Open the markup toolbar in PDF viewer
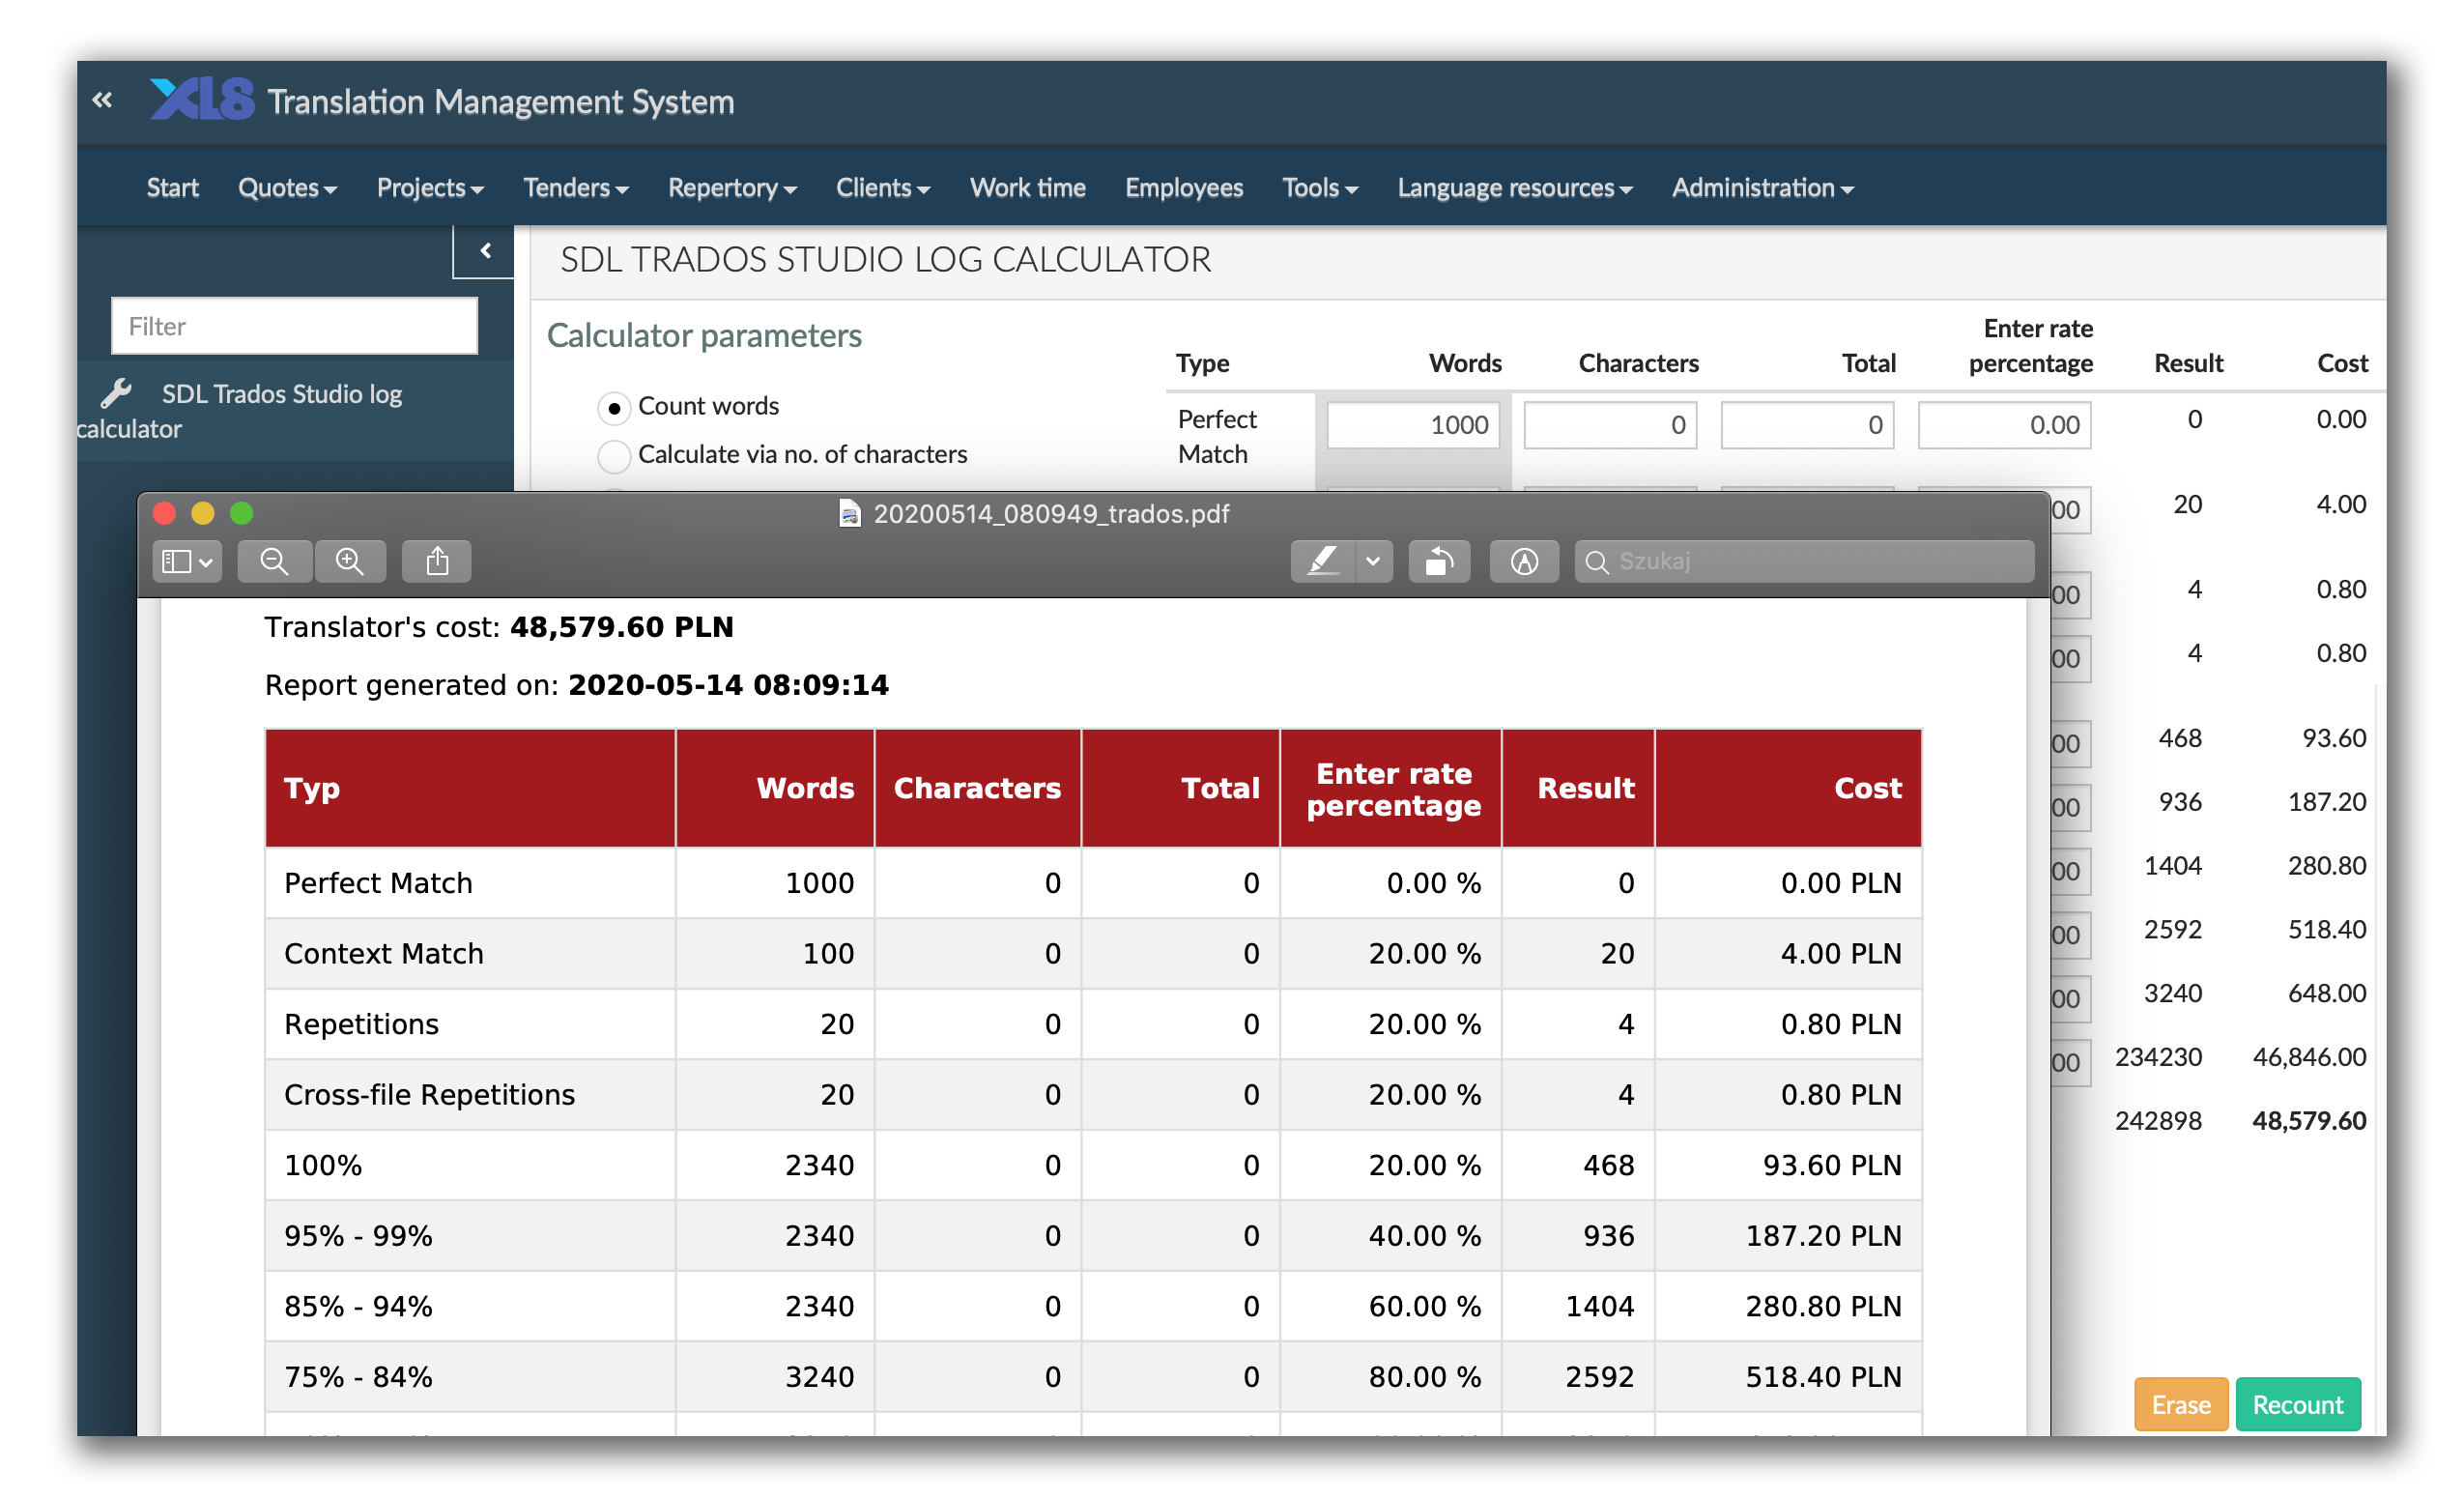 [x=1524, y=562]
